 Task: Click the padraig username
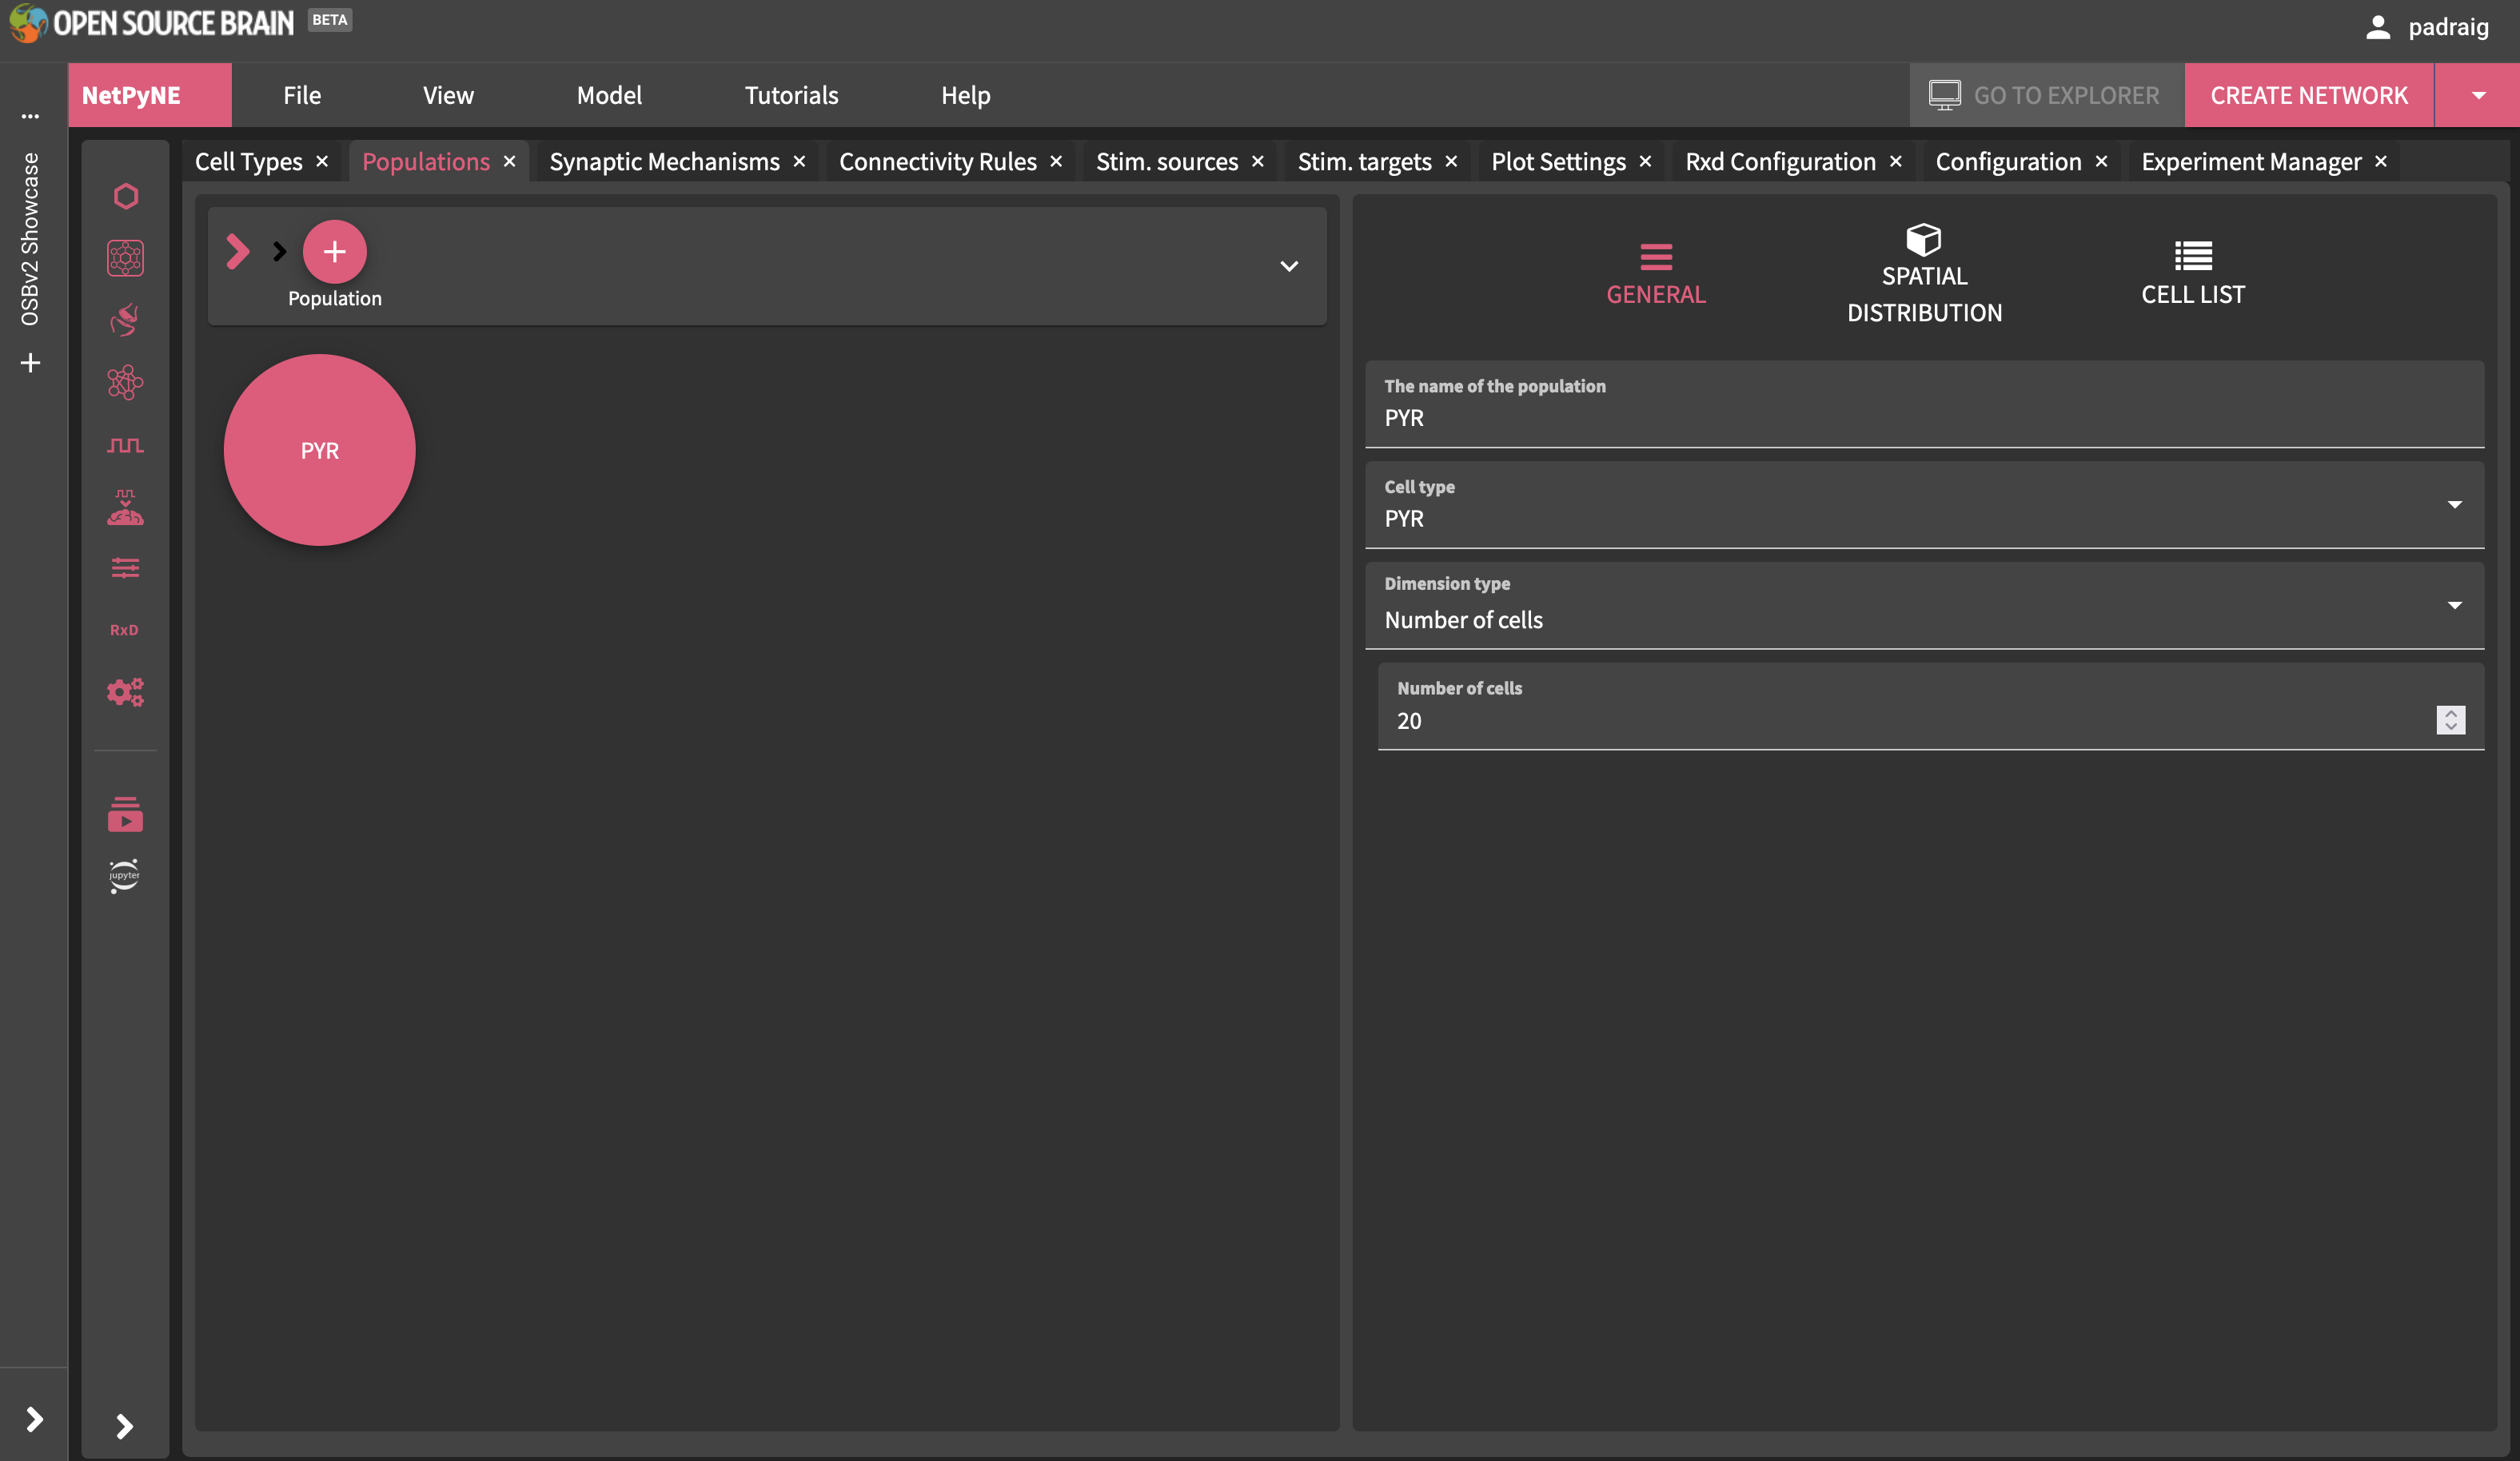[2448, 27]
